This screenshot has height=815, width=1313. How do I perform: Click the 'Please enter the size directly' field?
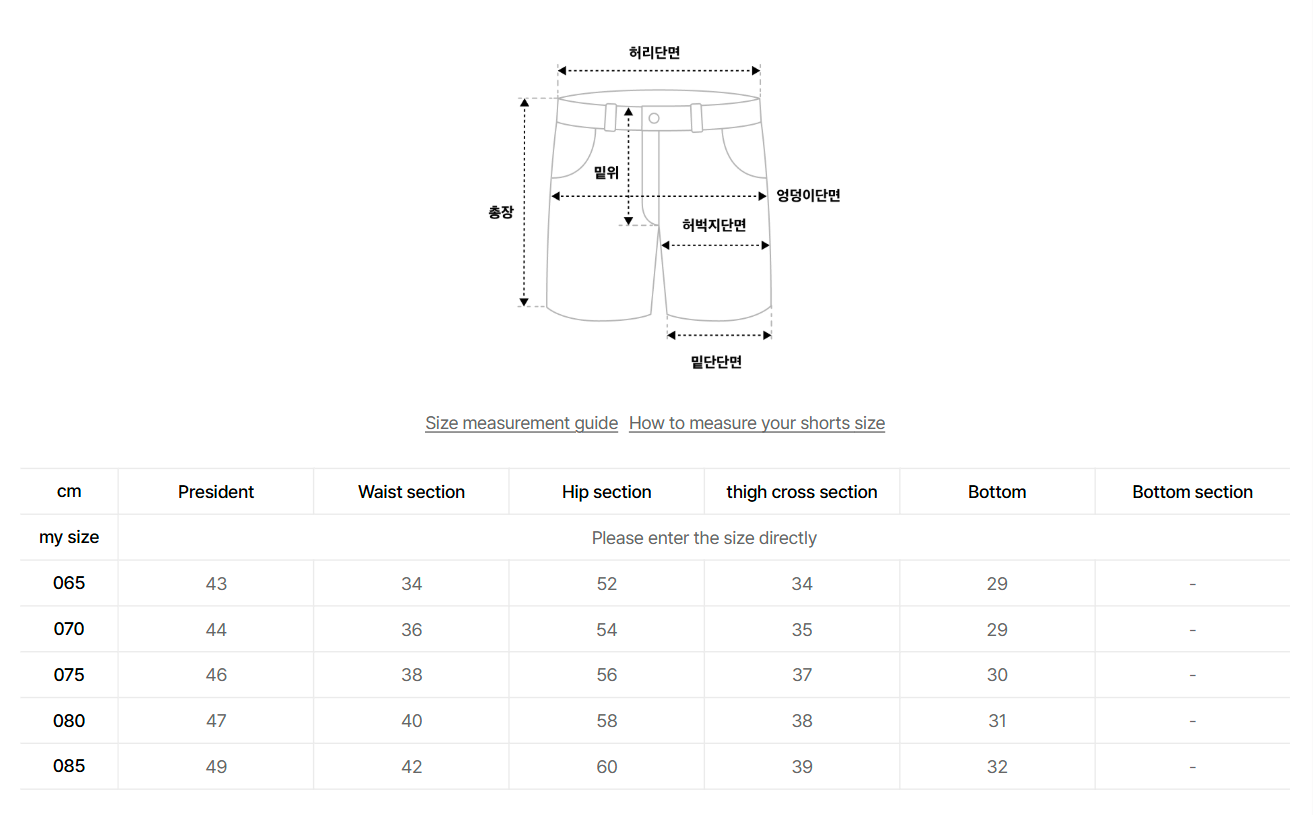[704, 538]
